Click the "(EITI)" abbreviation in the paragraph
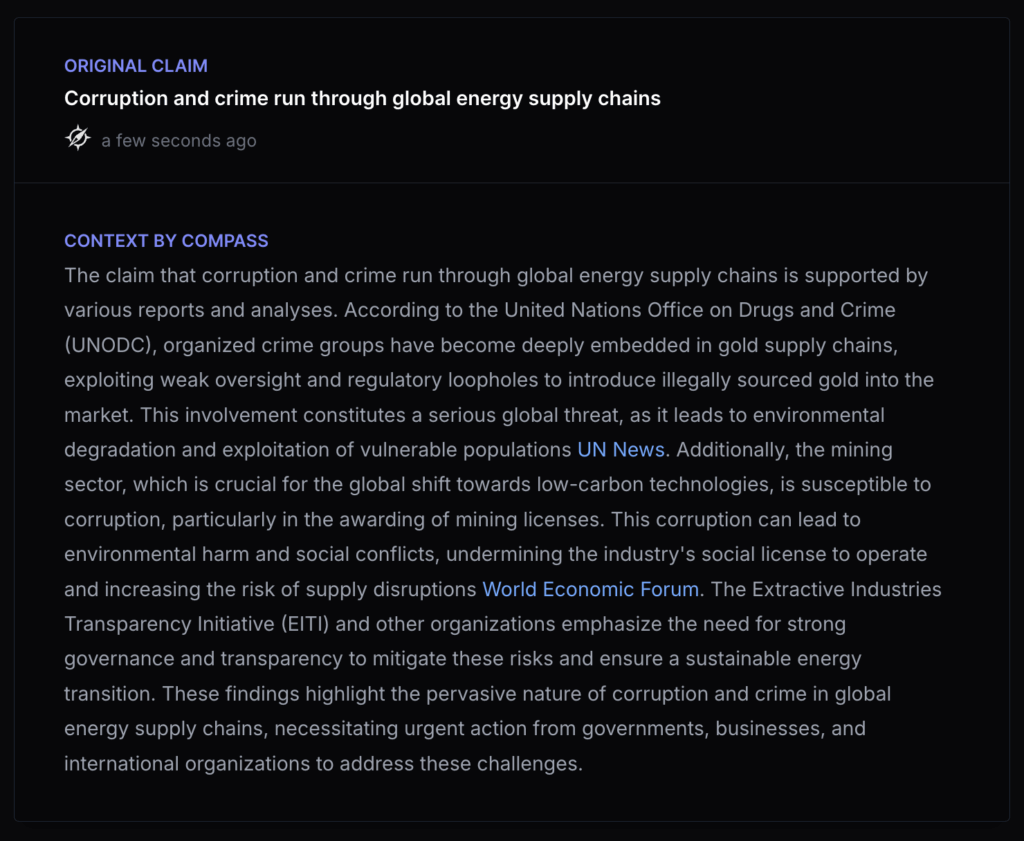Image resolution: width=1024 pixels, height=841 pixels. click(302, 624)
